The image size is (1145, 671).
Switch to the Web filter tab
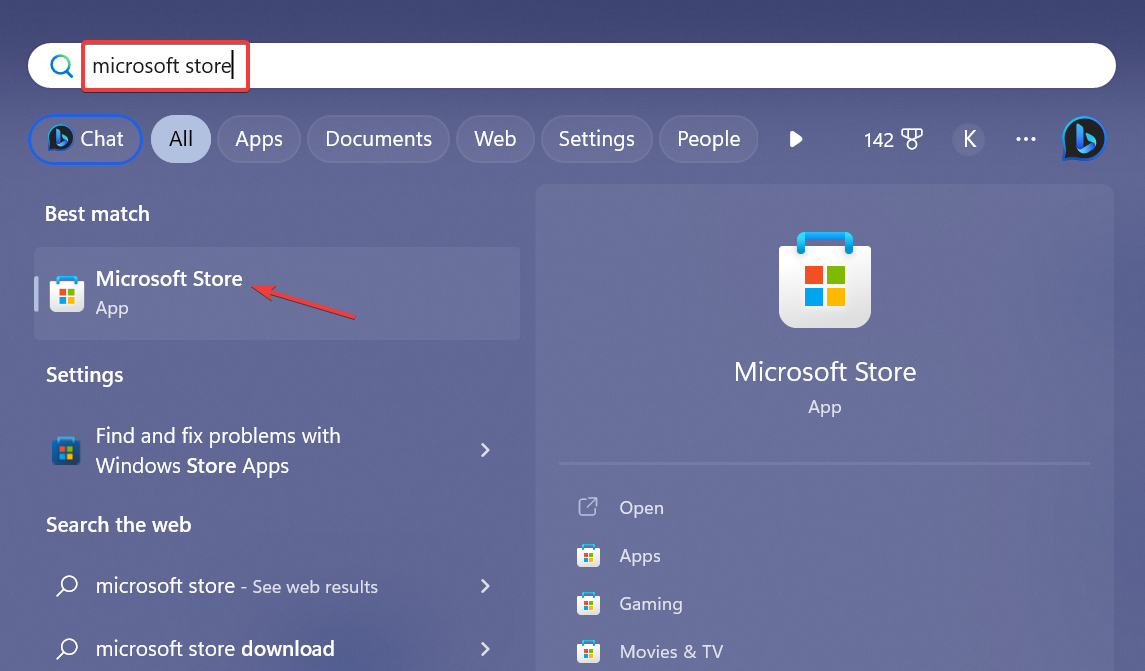pos(495,139)
